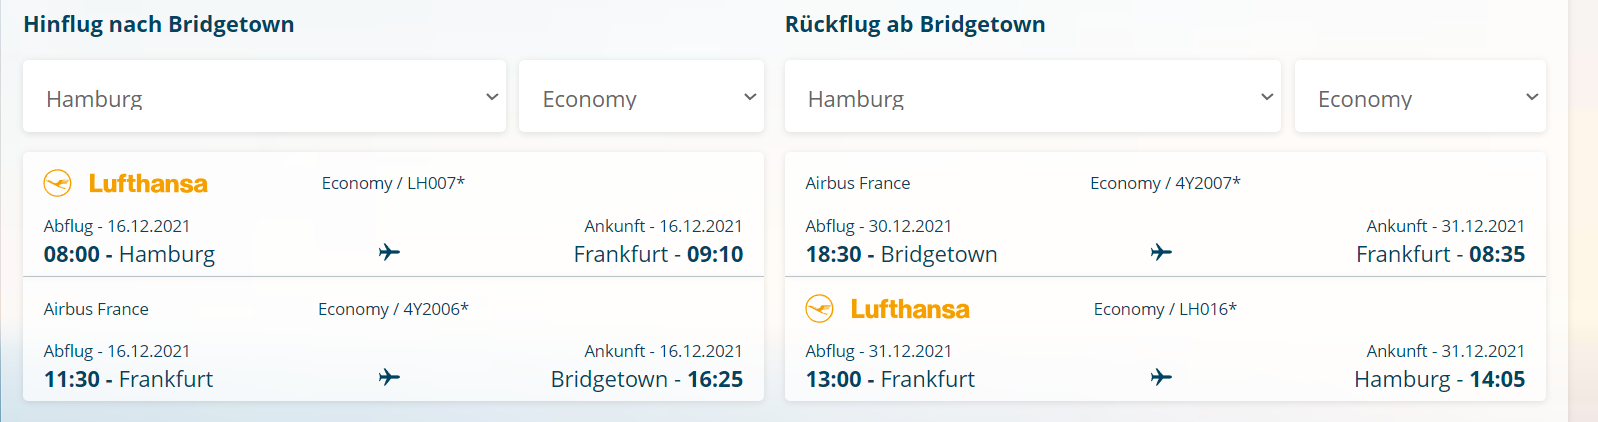Open the return flight Economy class dropdown

click(1420, 97)
